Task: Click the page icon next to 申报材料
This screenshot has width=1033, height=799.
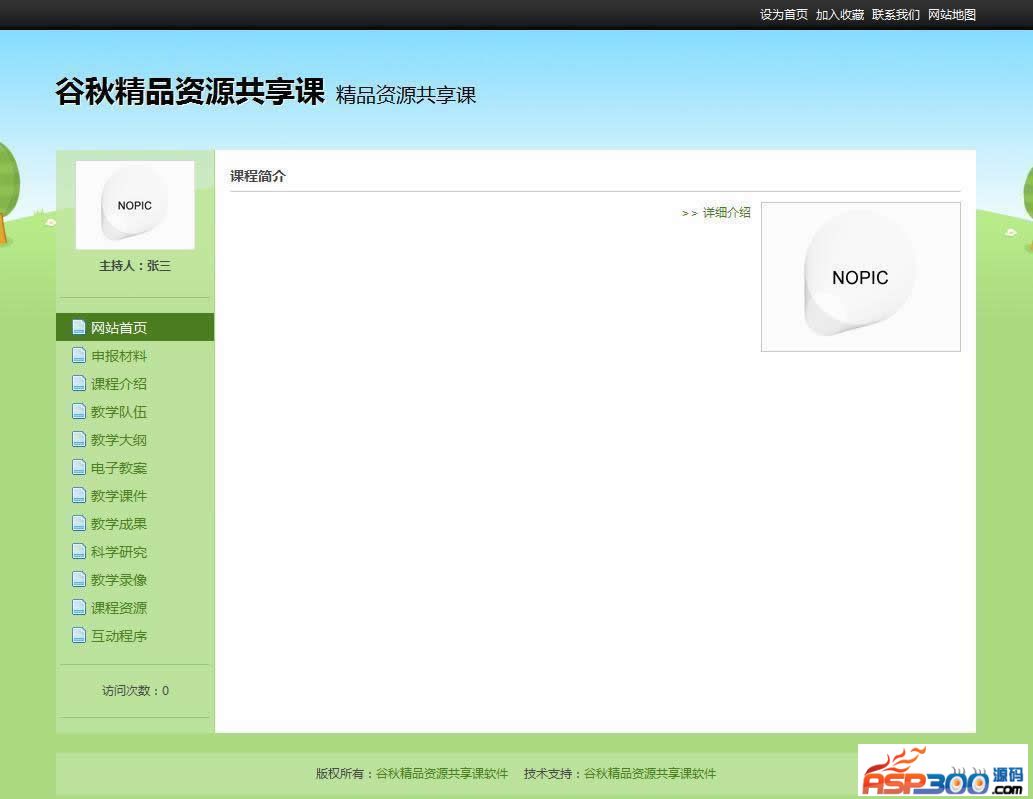Action: click(x=79, y=355)
